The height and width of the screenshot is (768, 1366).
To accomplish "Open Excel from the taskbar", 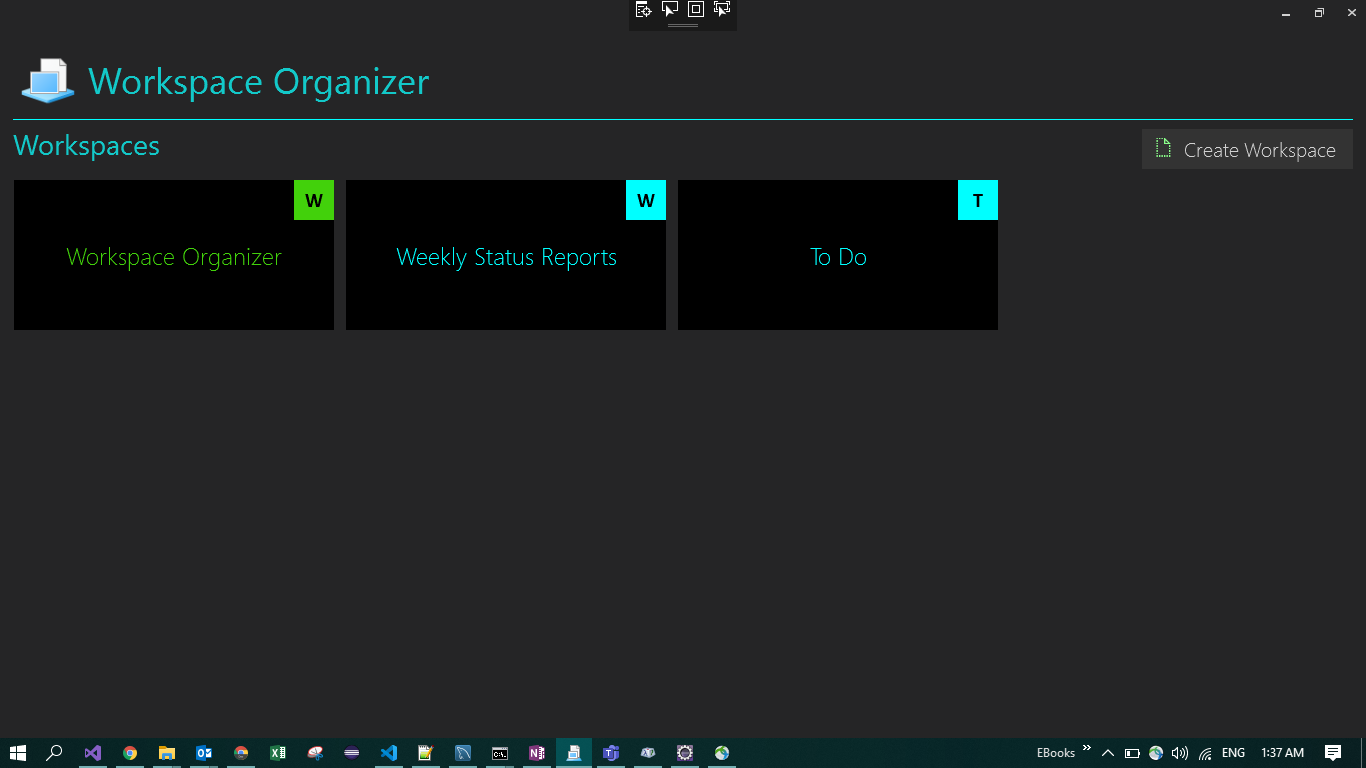I will (x=278, y=753).
